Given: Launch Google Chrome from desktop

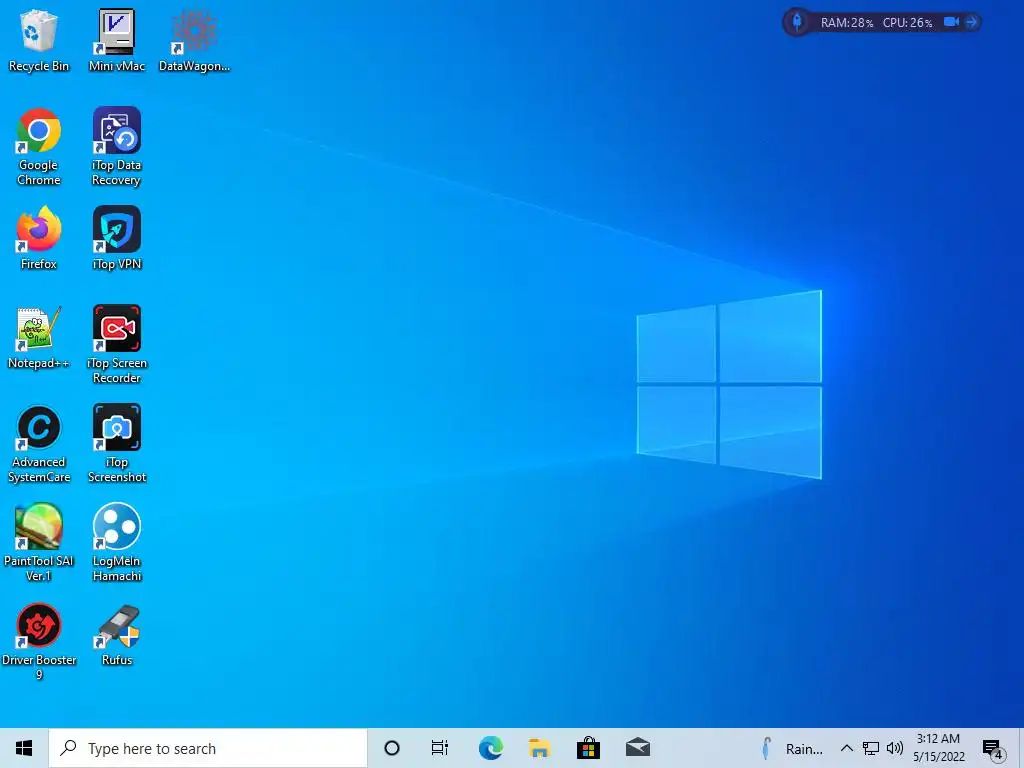Looking at the screenshot, I should tap(39, 147).
